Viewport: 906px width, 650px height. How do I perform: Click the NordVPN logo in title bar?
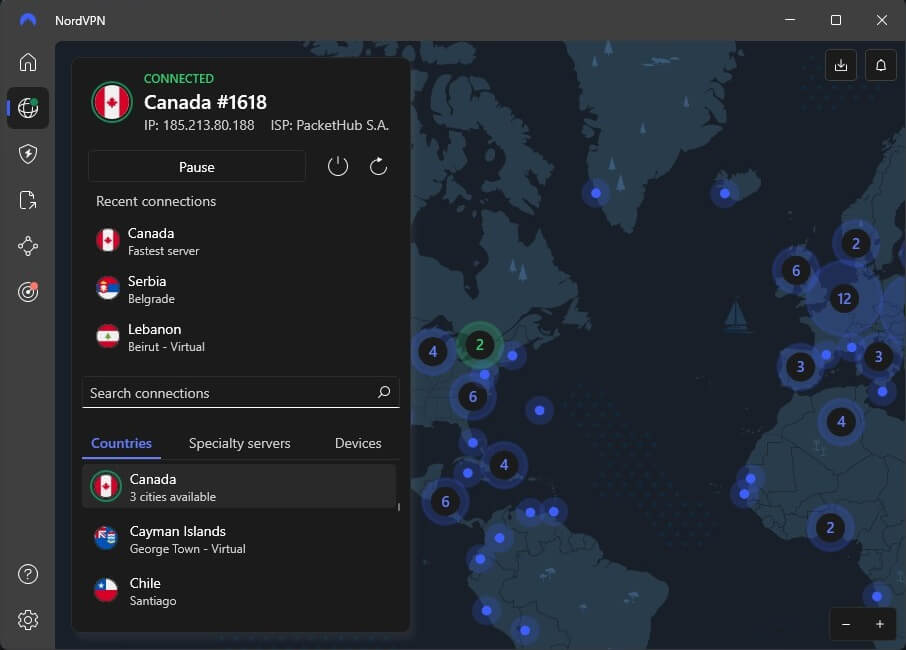[28, 20]
